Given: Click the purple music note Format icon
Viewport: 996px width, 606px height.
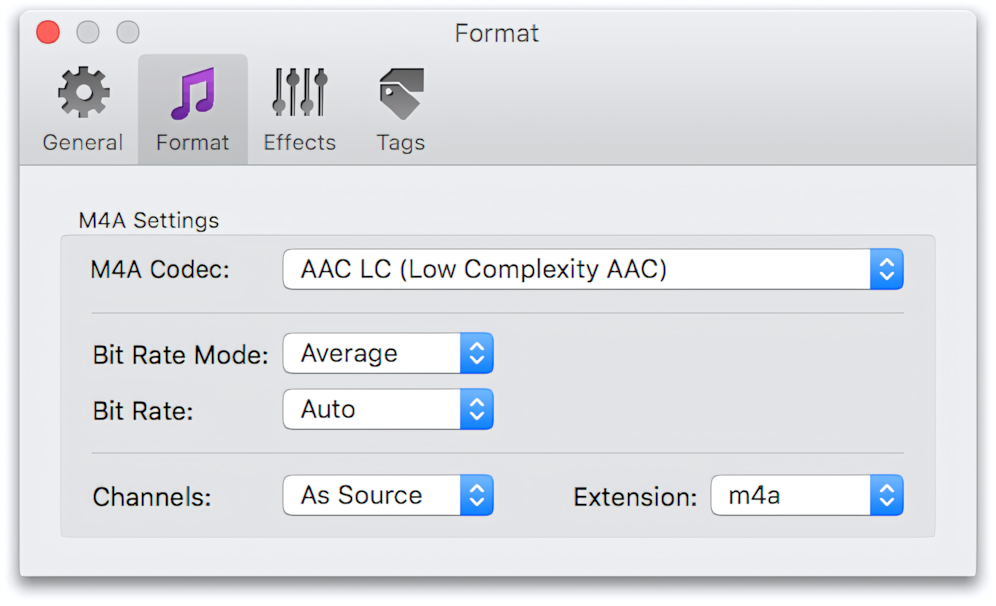Looking at the screenshot, I should [192, 91].
